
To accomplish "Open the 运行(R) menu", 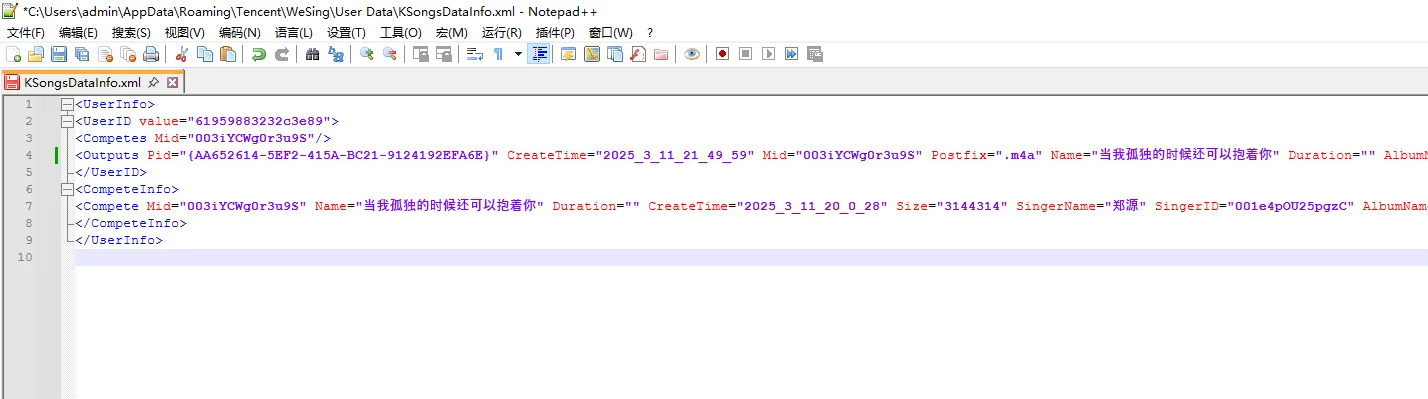I will click(502, 33).
